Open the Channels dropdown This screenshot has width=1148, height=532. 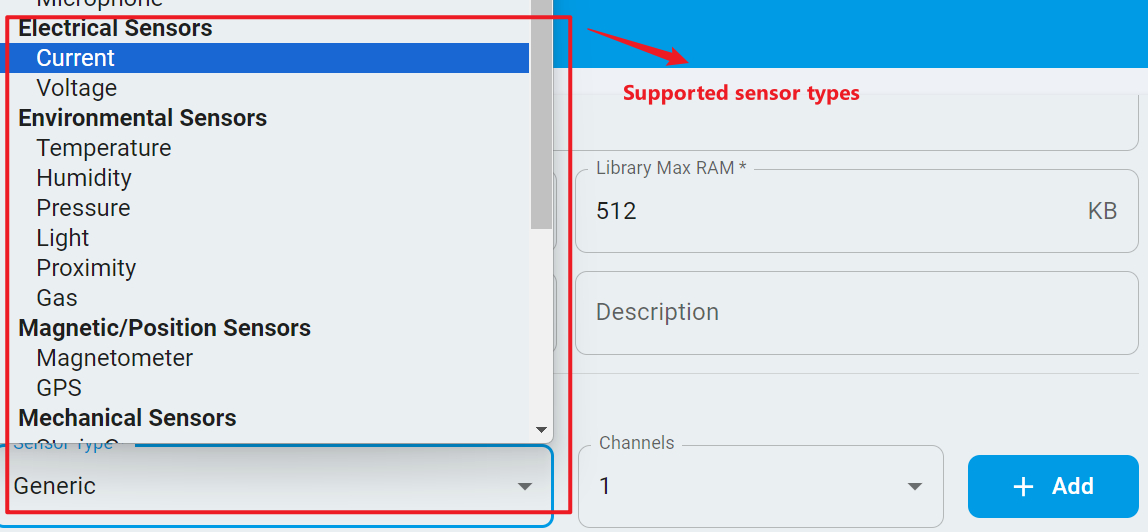pyautogui.click(x=760, y=486)
